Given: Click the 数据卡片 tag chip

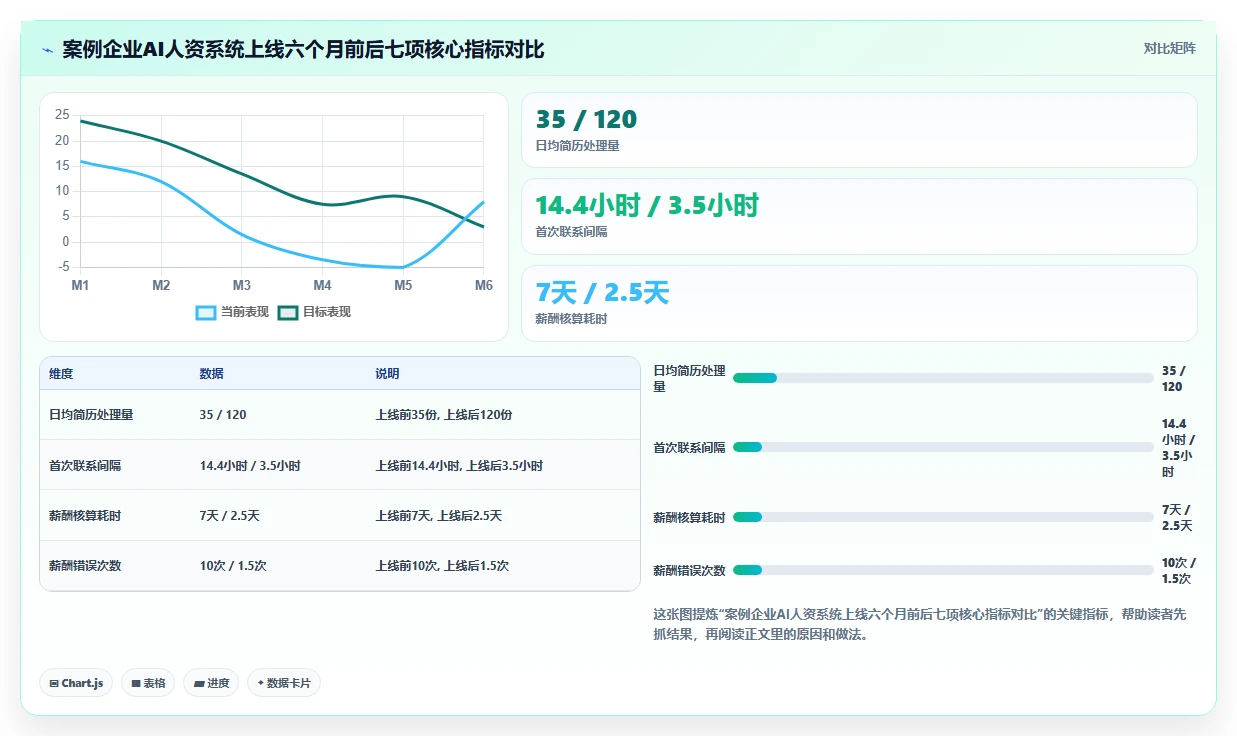Looking at the screenshot, I should (x=284, y=683).
